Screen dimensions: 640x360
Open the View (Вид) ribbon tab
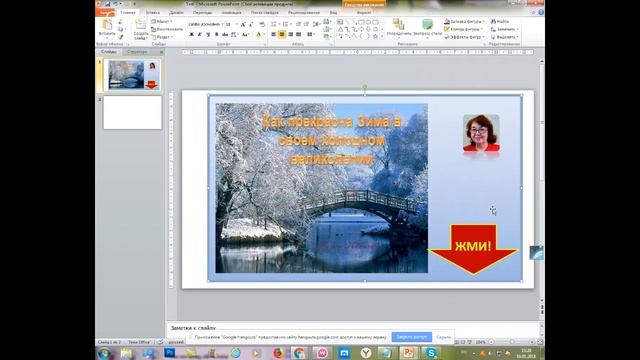[x=333, y=13]
